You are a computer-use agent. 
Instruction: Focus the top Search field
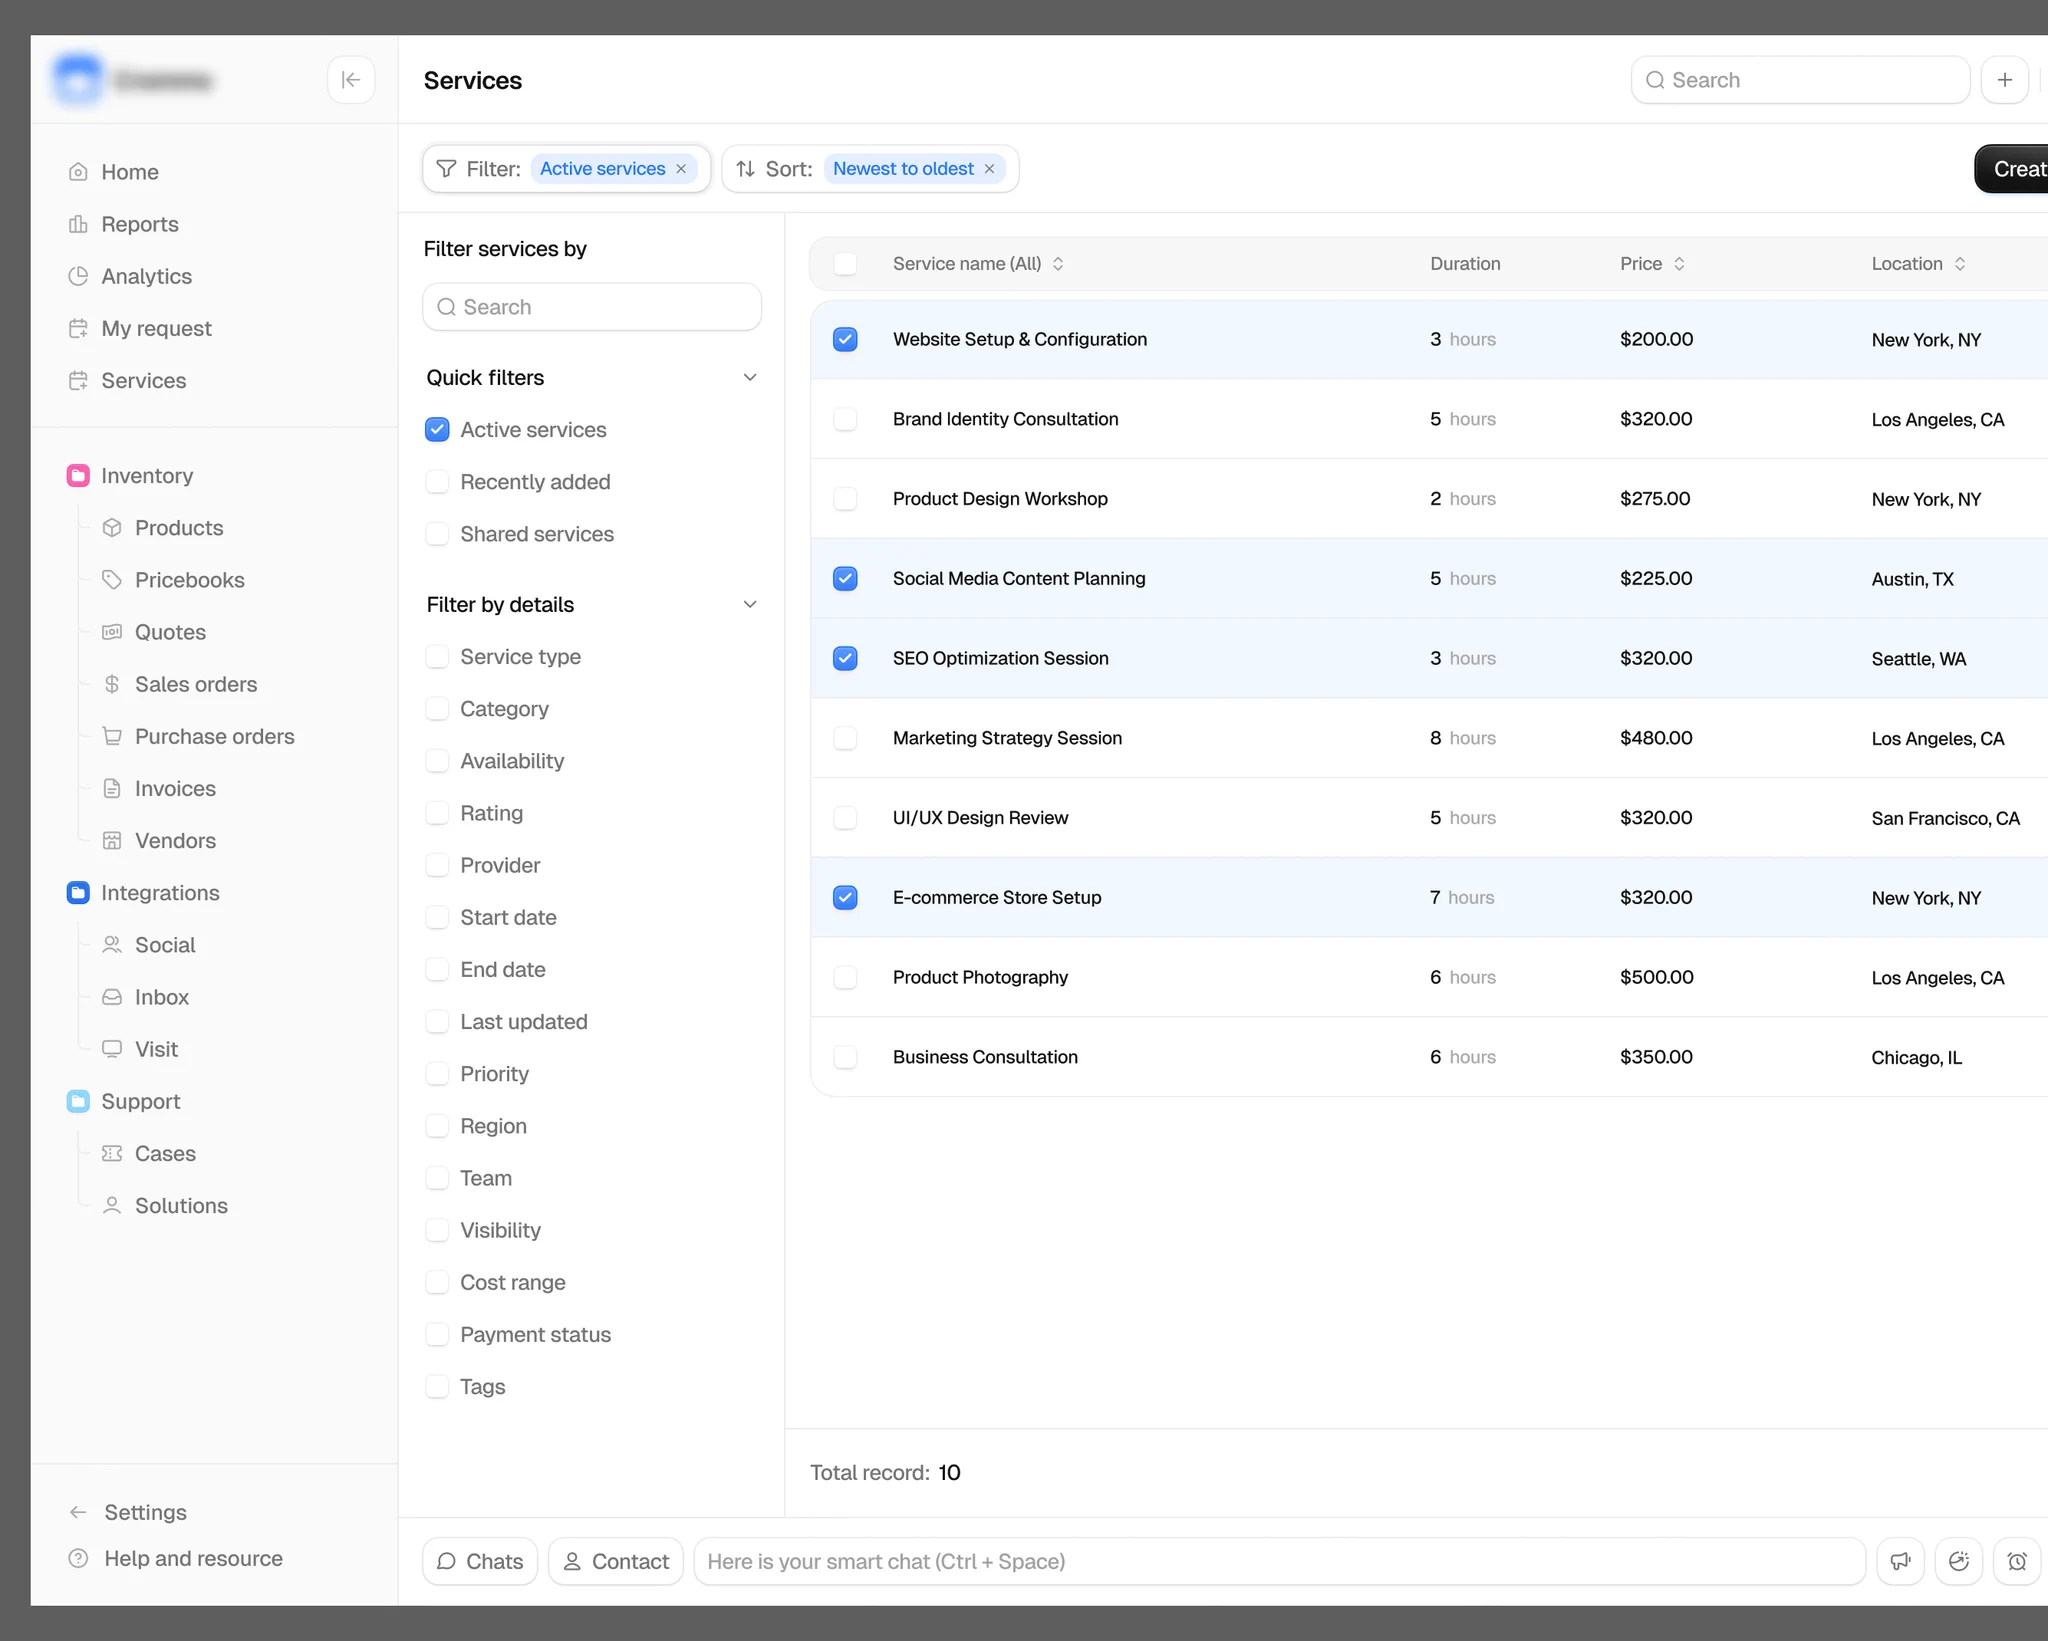(x=1800, y=80)
